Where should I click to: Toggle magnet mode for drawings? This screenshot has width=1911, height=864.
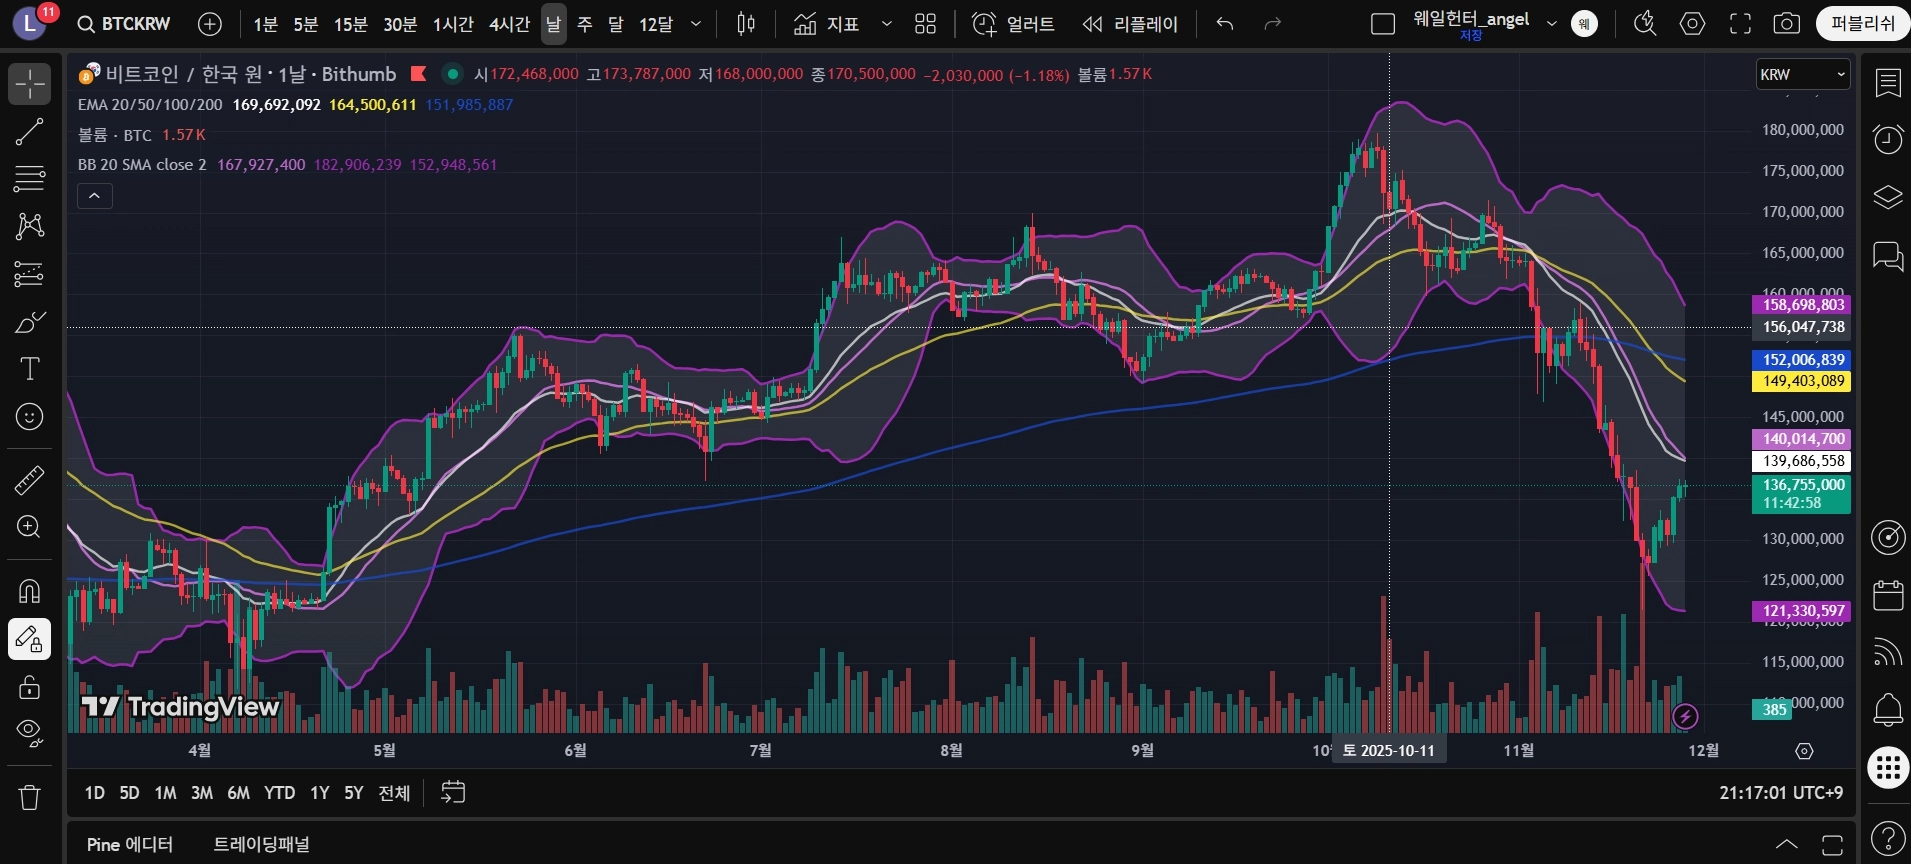tap(30, 592)
